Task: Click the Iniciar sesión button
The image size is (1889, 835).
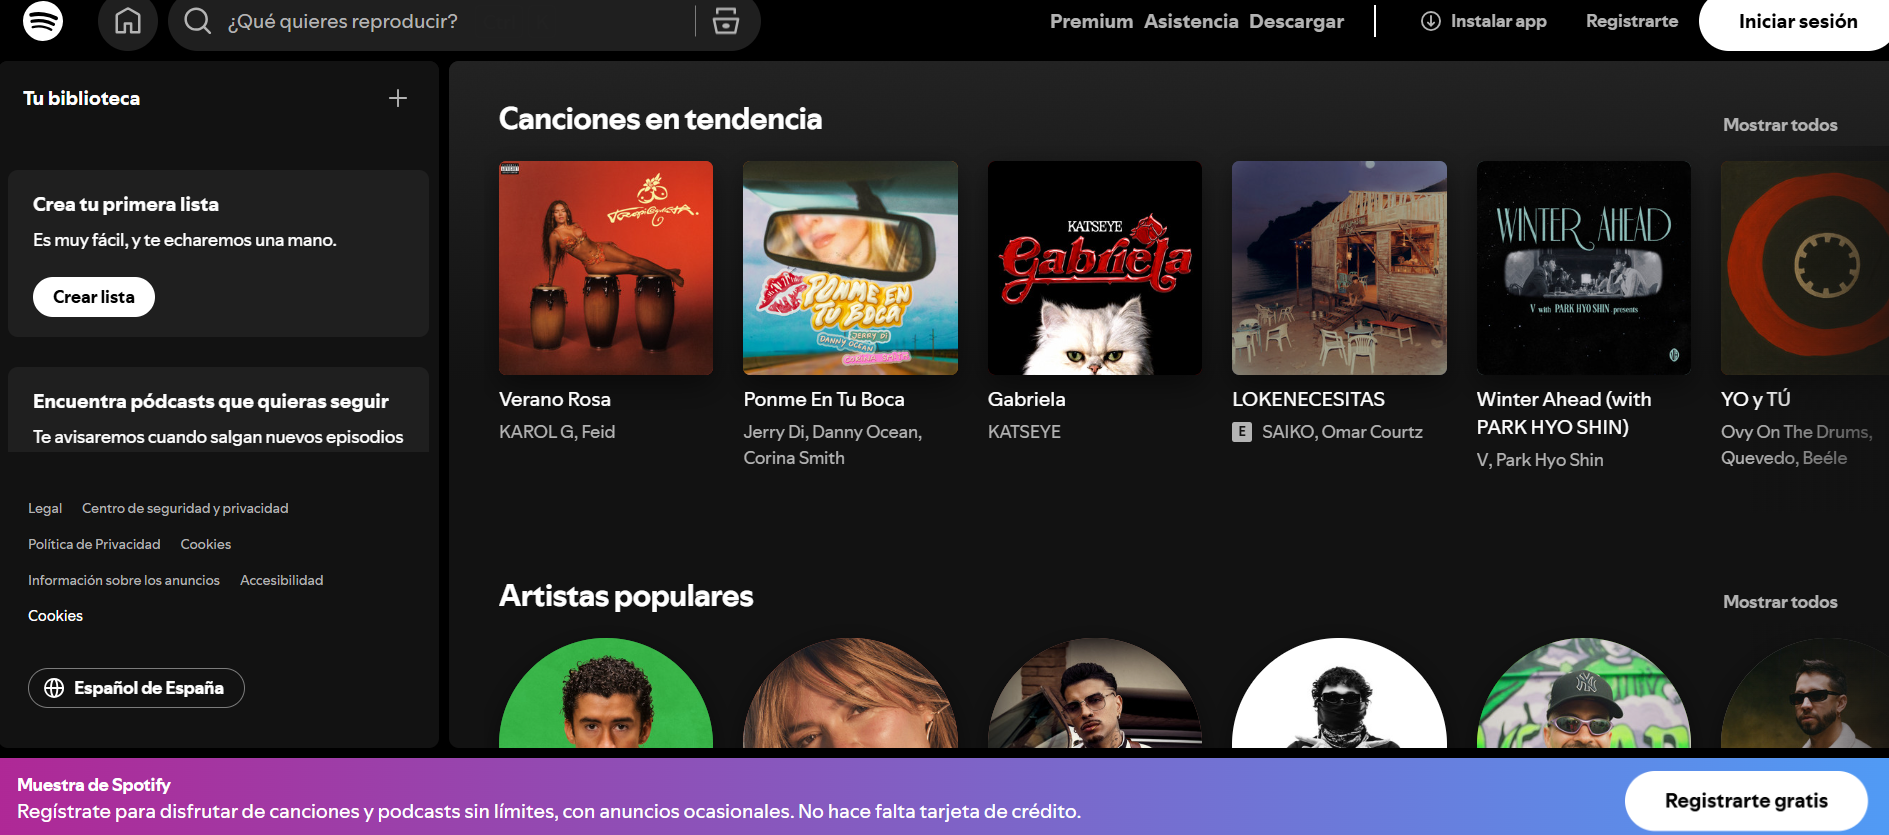Action: (1797, 21)
